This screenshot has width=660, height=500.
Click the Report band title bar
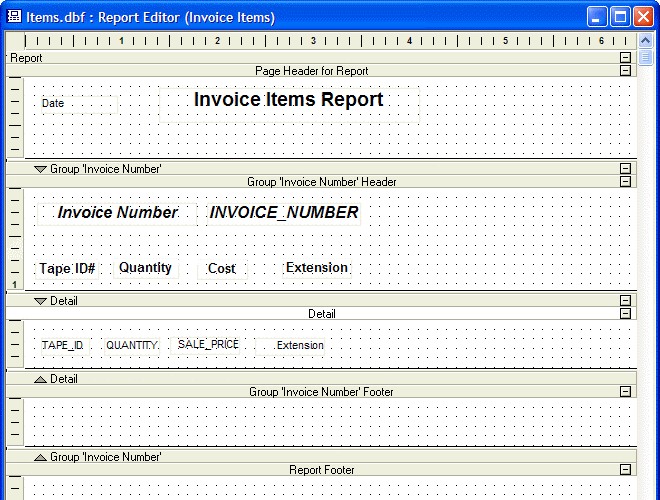[321, 58]
